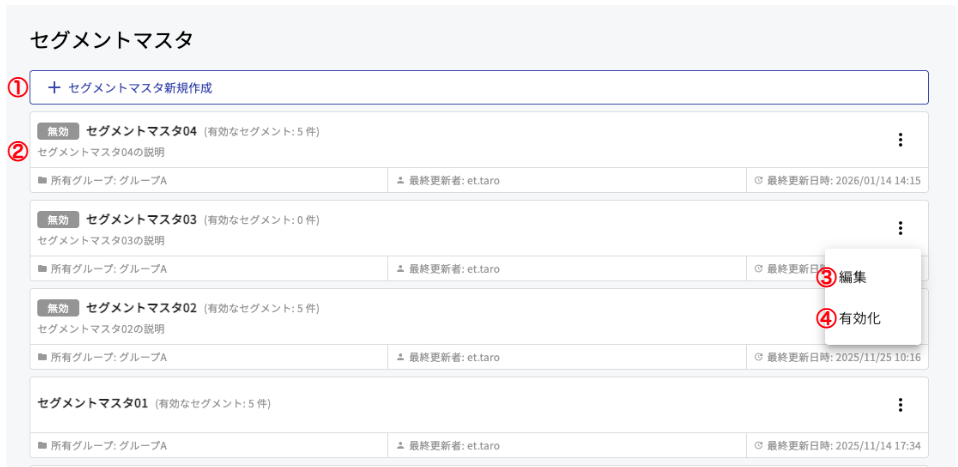This screenshot has height=467, width=958.
Task: Click セグメントマスタ04の説明 description text
Action: (101, 152)
